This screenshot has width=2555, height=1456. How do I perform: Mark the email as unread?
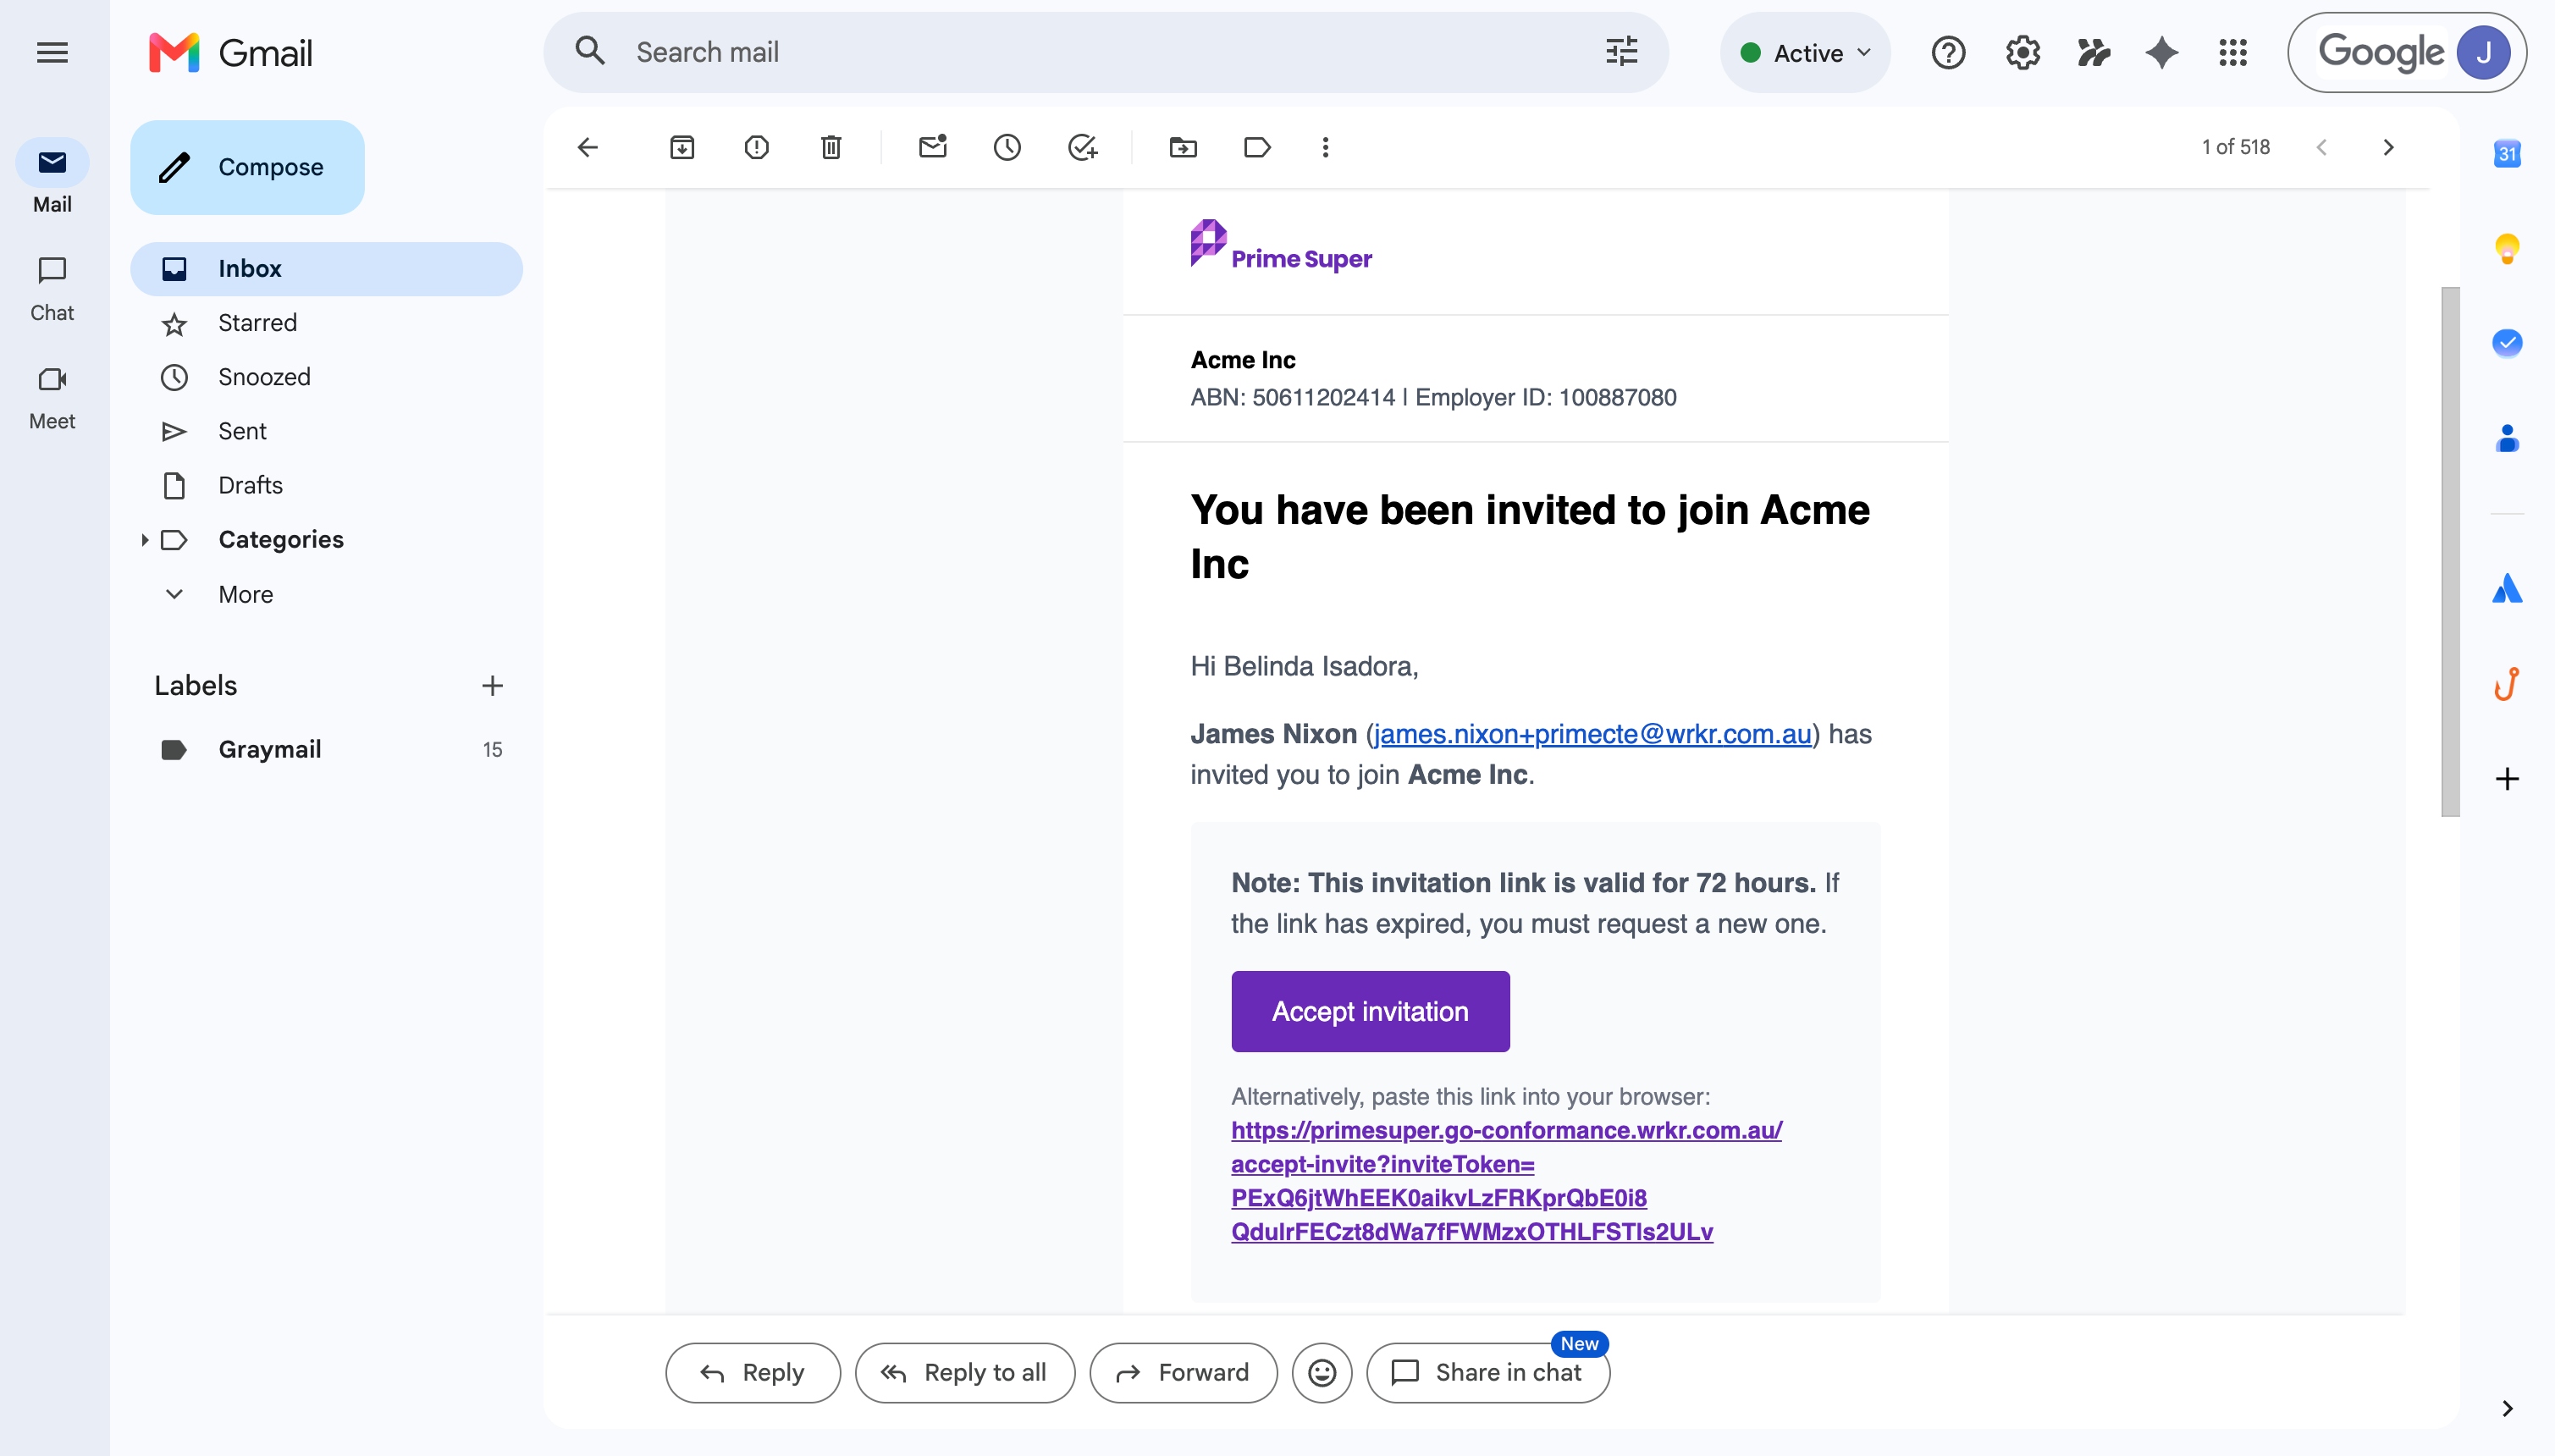[x=932, y=148]
